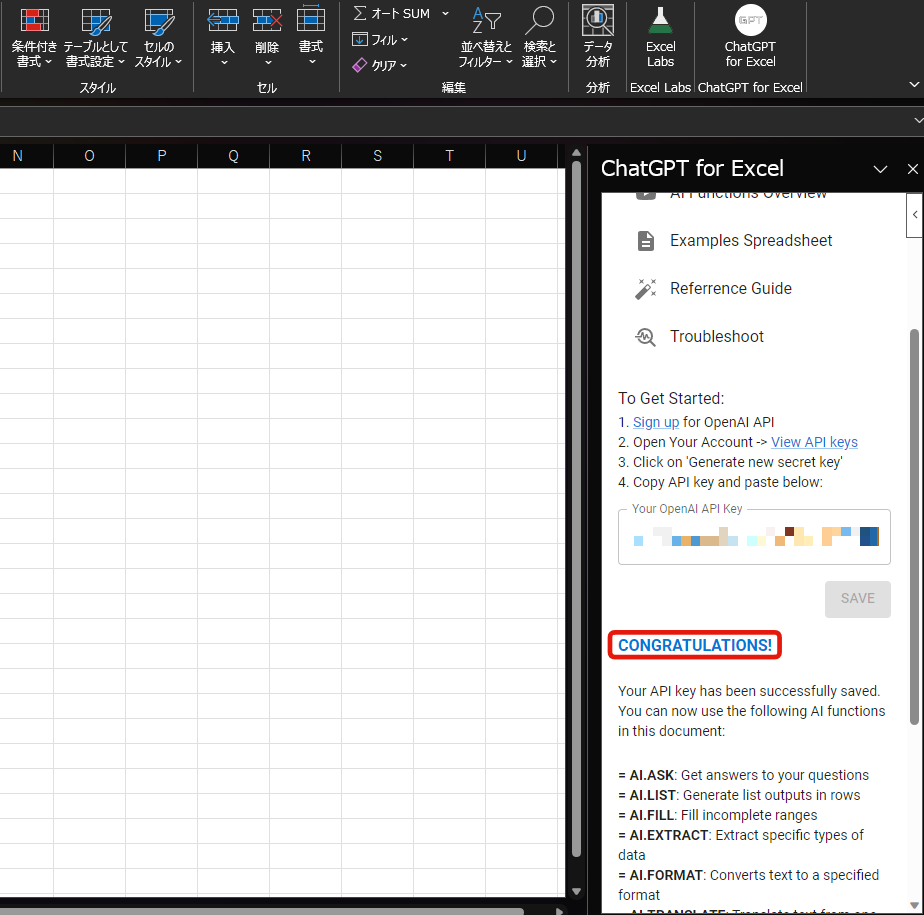Click the Examples Spreadsheet document icon
The width and height of the screenshot is (924, 915).
point(646,241)
